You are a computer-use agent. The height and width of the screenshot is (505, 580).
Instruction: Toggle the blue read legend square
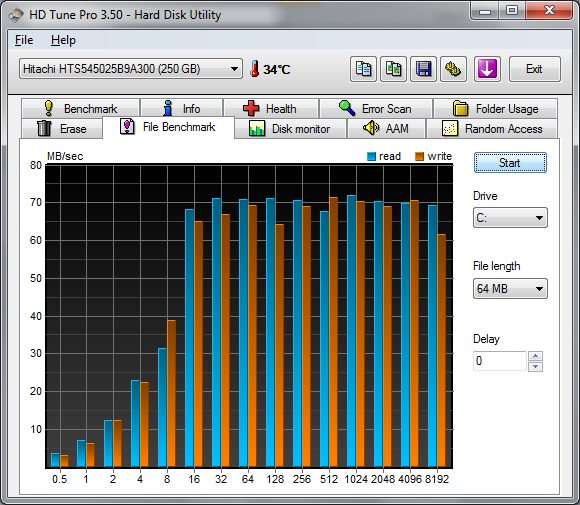[x=371, y=156]
